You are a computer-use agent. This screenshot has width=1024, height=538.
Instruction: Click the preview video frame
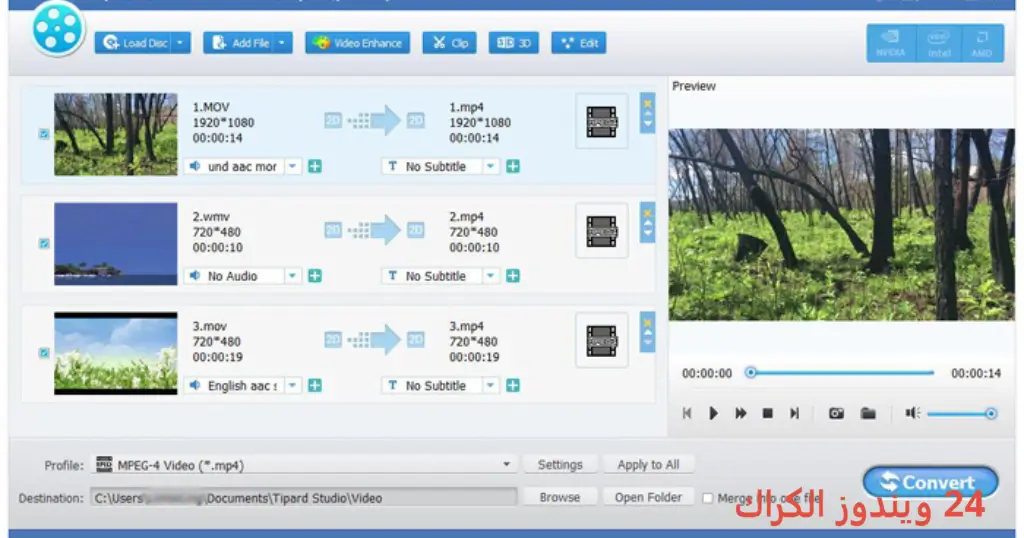click(841, 224)
